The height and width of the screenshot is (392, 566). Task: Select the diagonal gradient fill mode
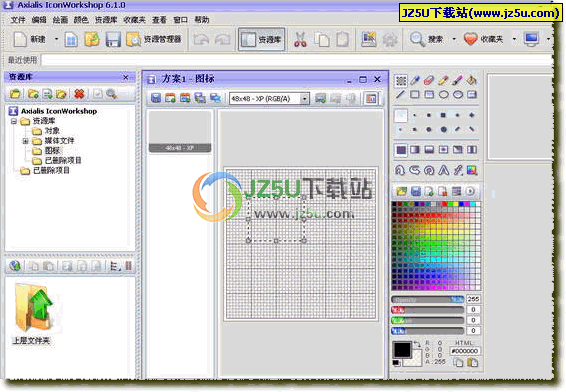tap(458, 150)
